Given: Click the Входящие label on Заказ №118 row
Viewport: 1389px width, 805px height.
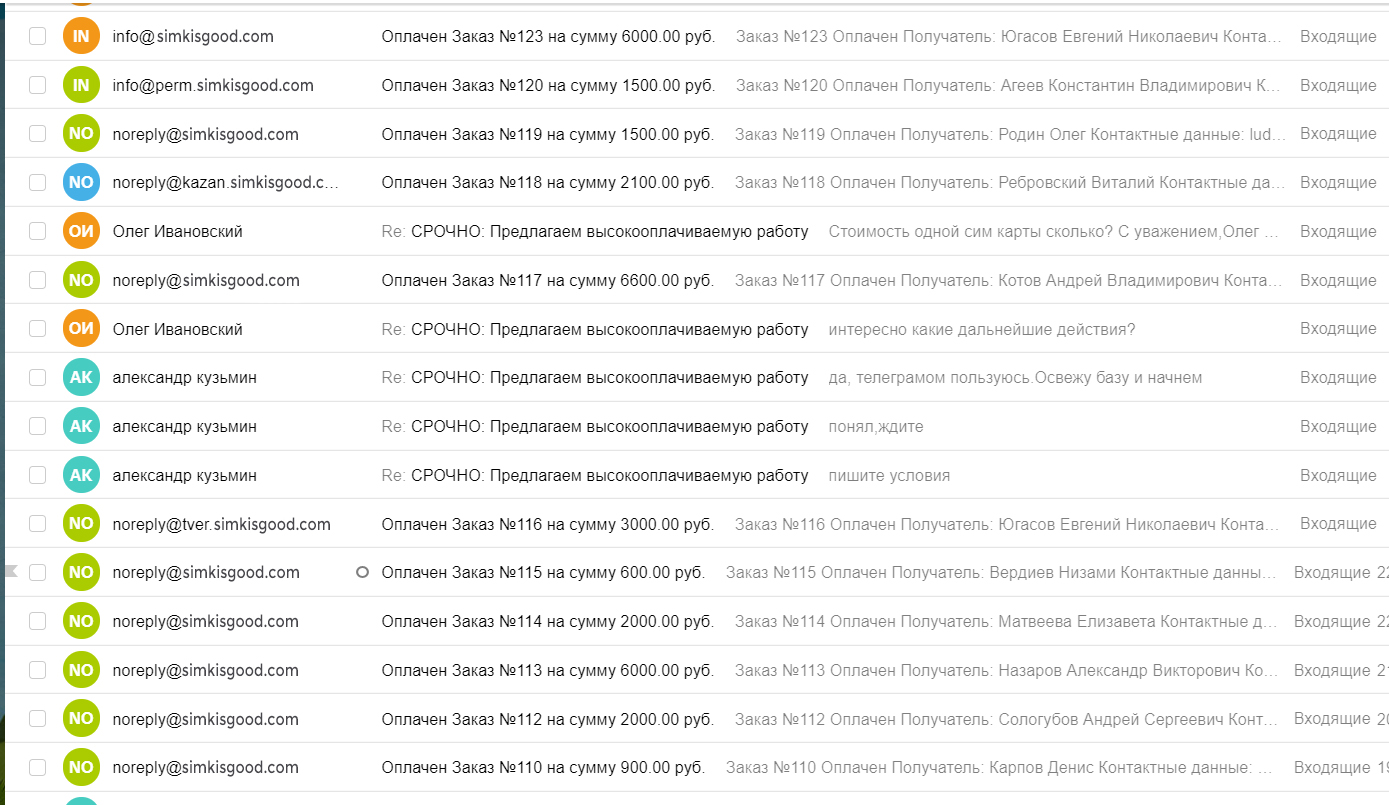Looking at the screenshot, I should pyautogui.click(x=1337, y=183).
